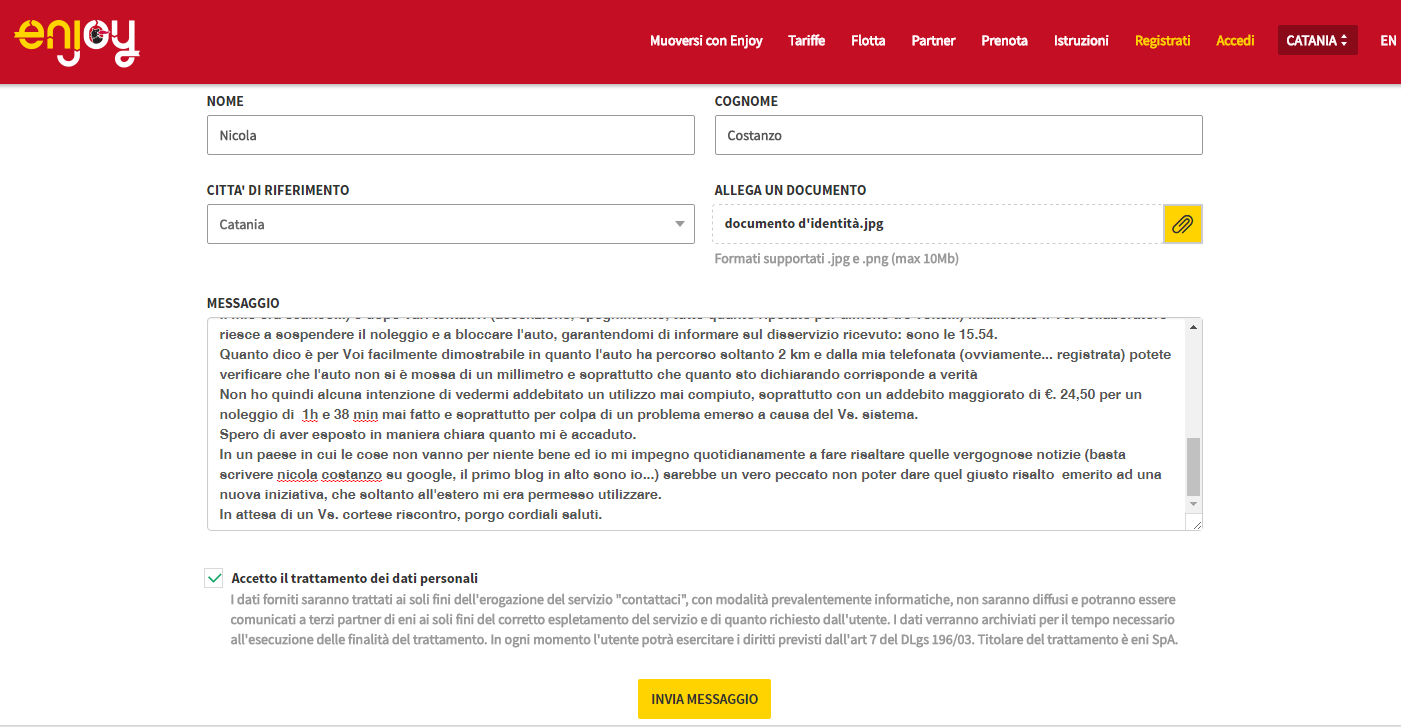Click the attached file name documento d'identità.jpg
Screen dimensions: 1401x727
[x=804, y=224]
